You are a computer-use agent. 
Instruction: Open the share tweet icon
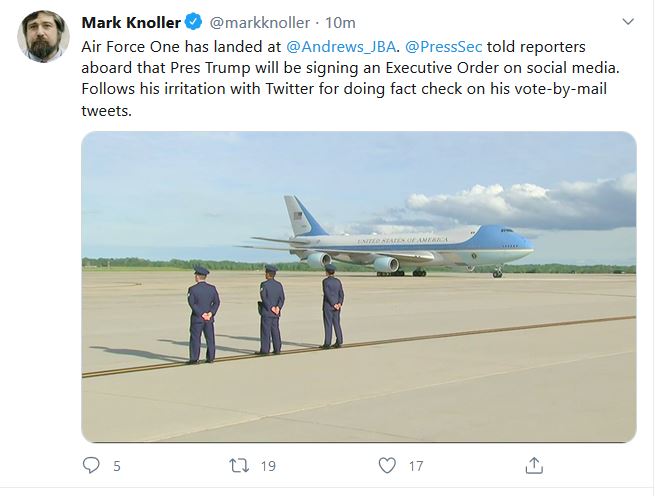pyautogui.click(x=534, y=465)
